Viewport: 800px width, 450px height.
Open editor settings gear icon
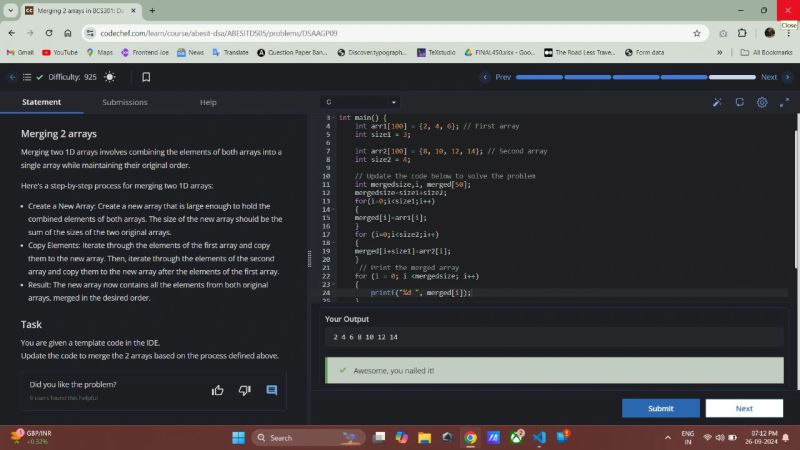pyautogui.click(x=762, y=103)
